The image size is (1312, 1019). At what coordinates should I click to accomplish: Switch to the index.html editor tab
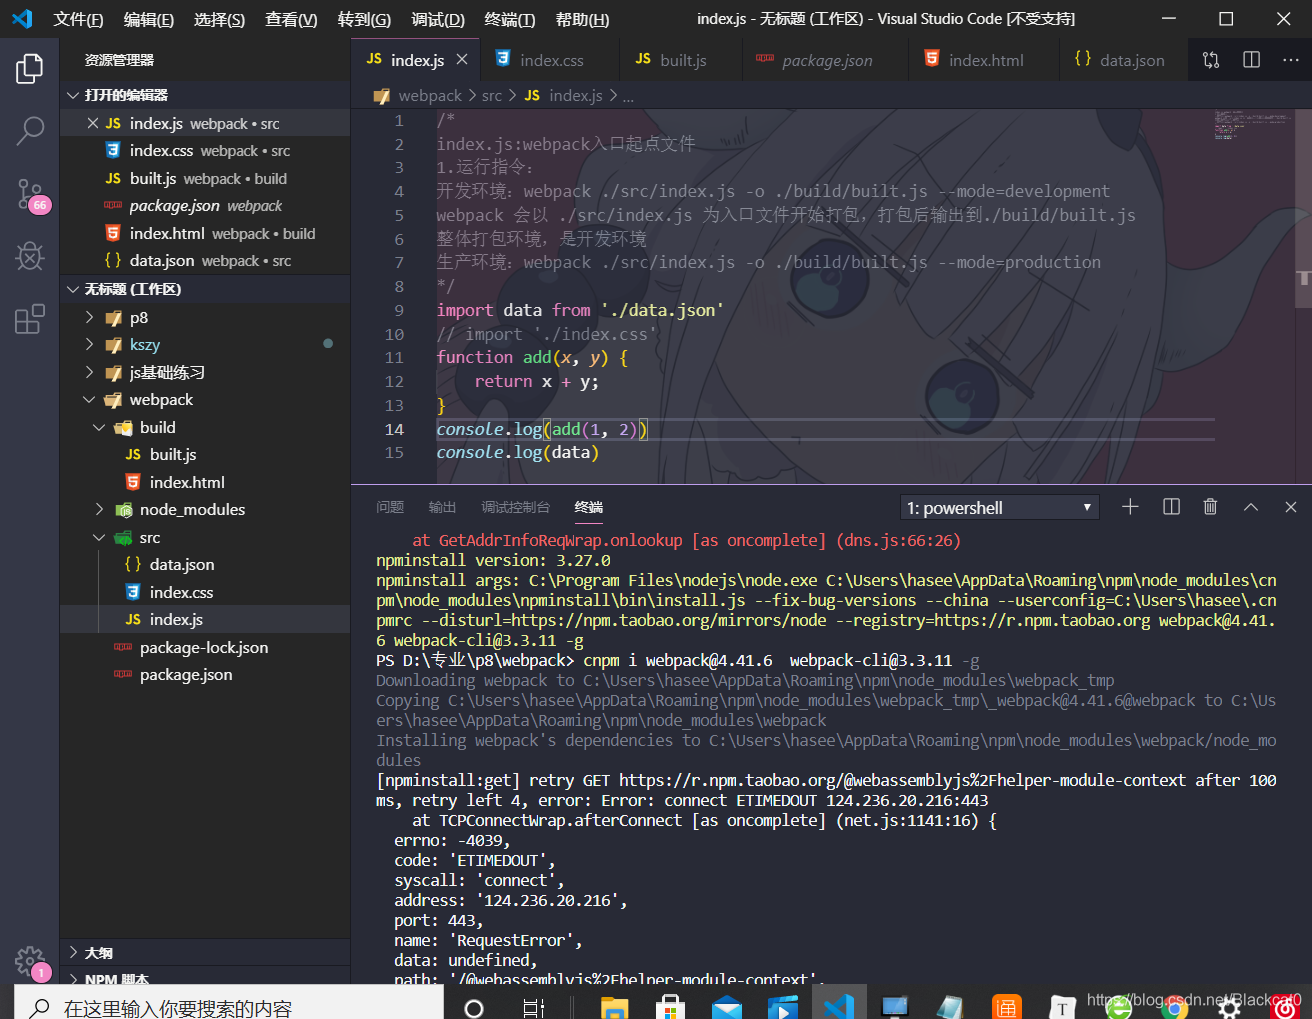click(x=984, y=60)
